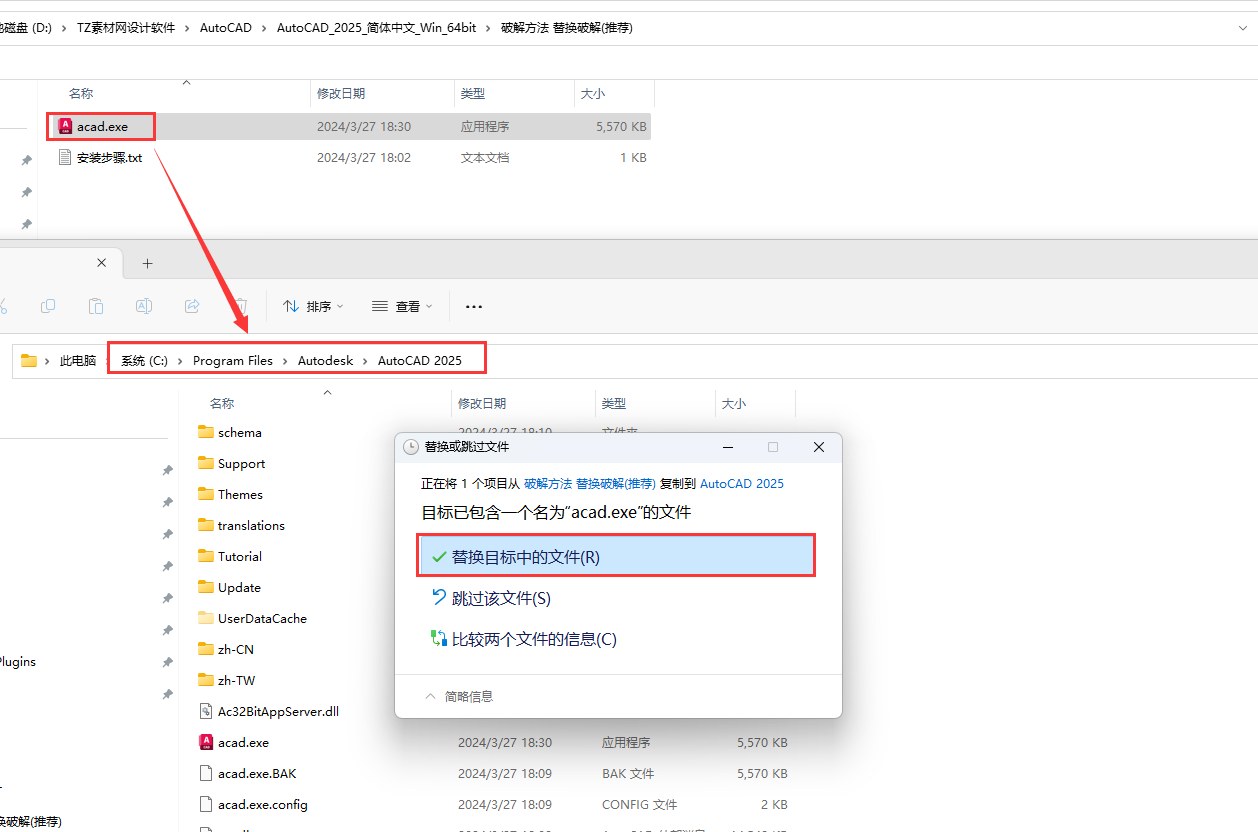Click the AutoCAD 2025 destination link in dialog
The height and width of the screenshot is (832, 1258).
[x=742, y=483]
